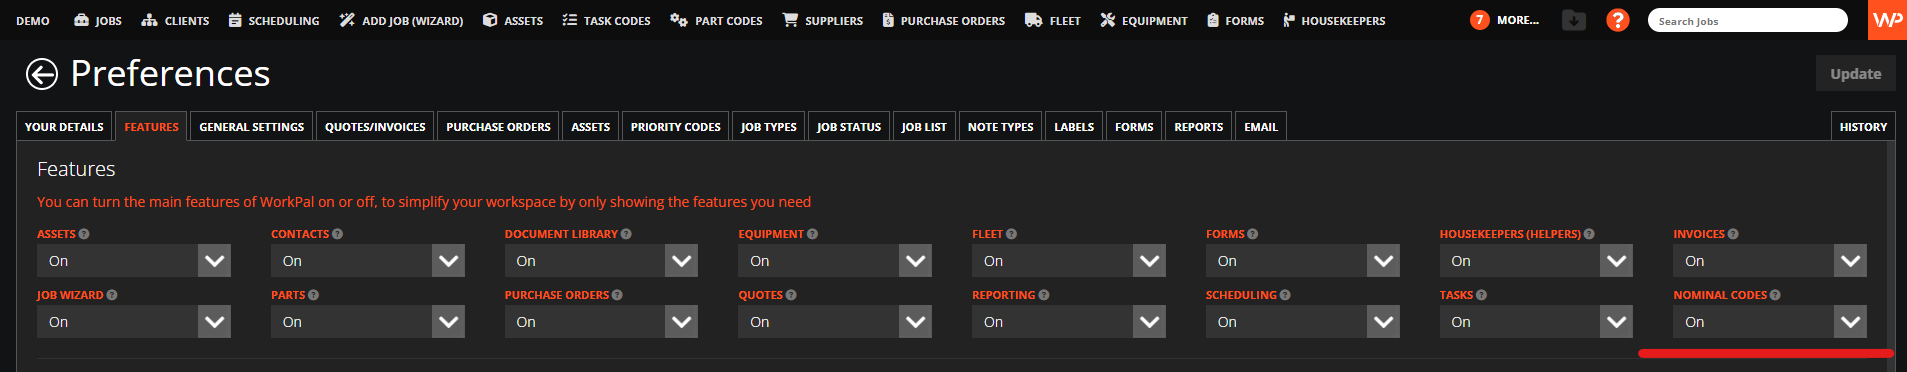Viewport: 1907px width, 372px height.
Task: Open the Quotes feature dropdown
Action: click(835, 322)
